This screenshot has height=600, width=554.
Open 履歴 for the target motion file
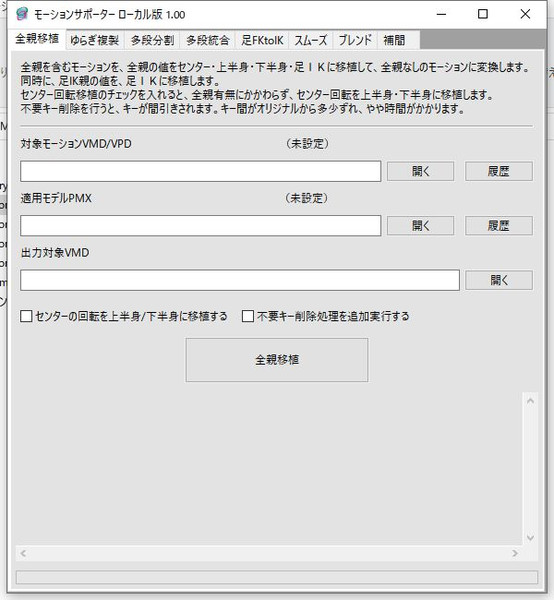pyautogui.click(x=499, y=171)
